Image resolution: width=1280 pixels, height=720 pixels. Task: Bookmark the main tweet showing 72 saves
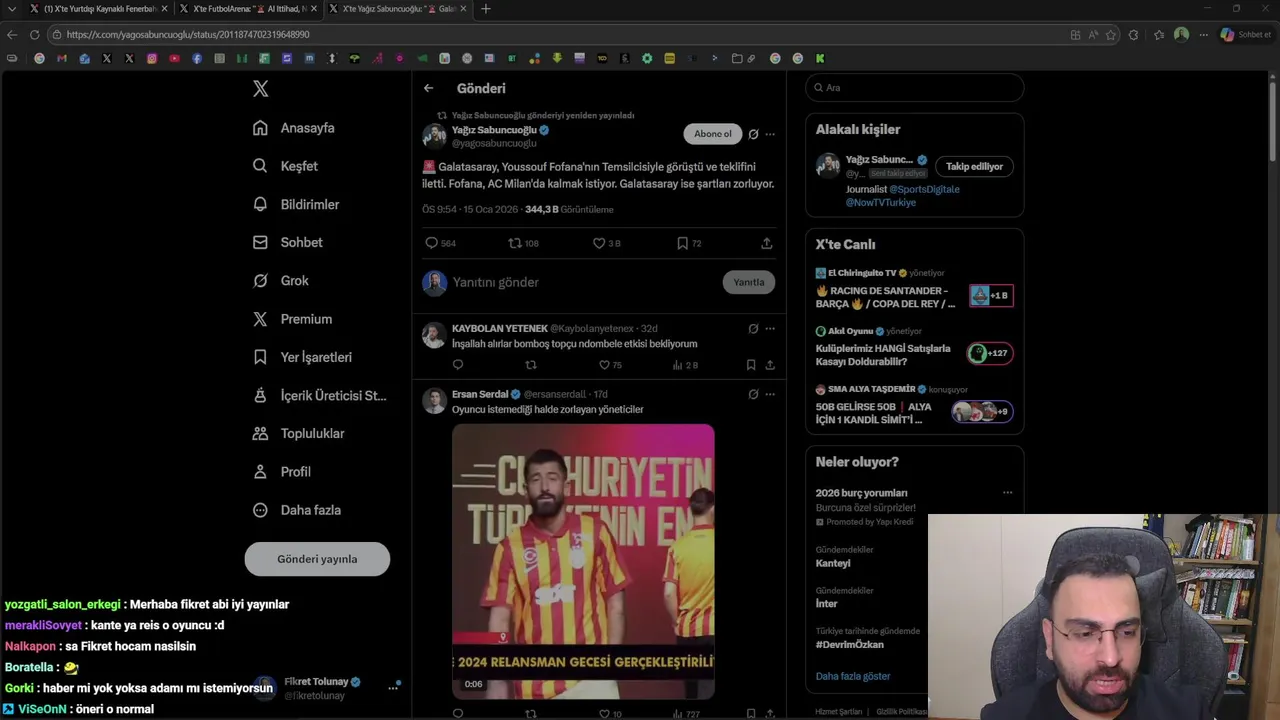tap(688, 243)
